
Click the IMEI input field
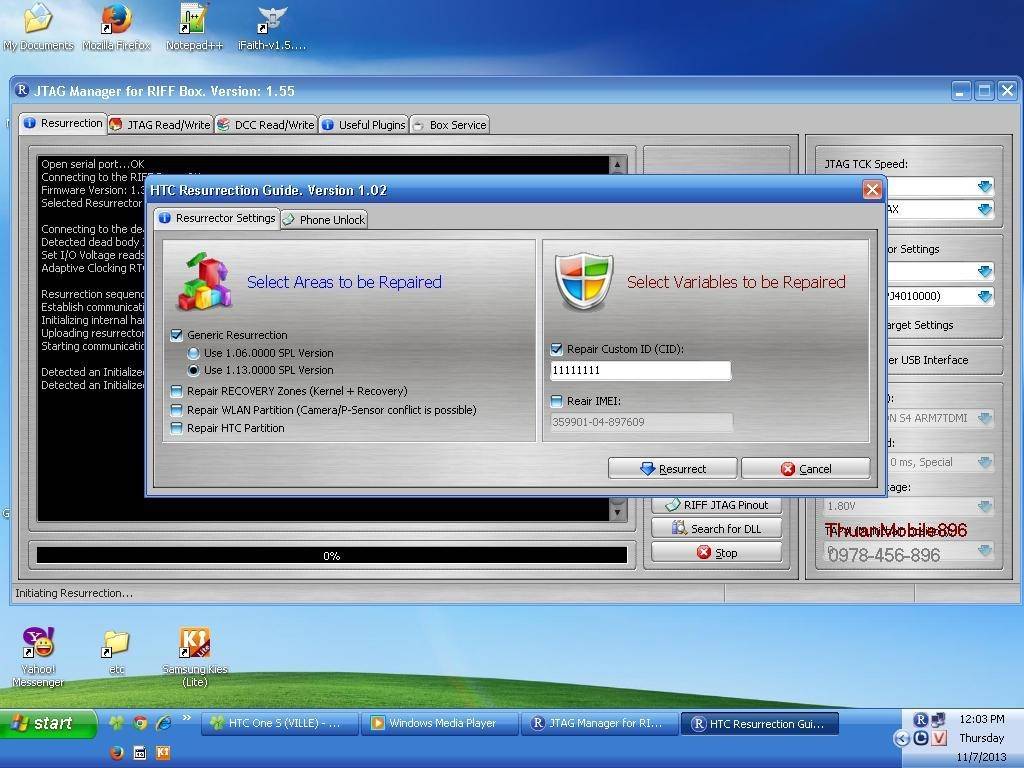click(x=641, y=422)
